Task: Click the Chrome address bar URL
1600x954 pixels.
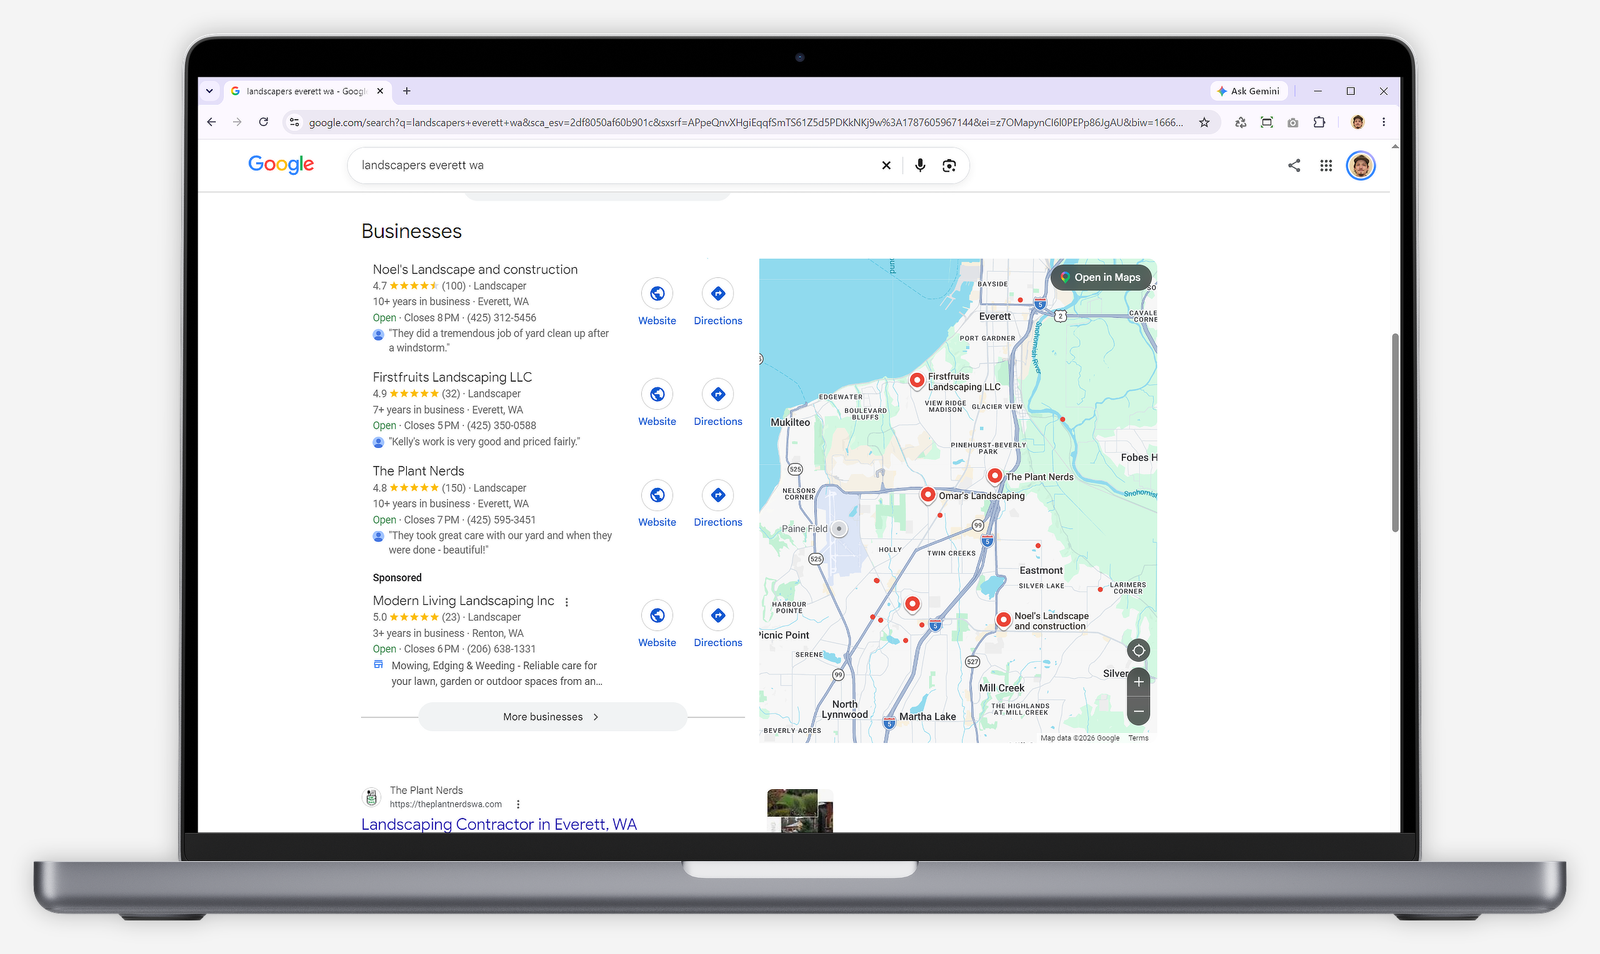Action: 745,122
